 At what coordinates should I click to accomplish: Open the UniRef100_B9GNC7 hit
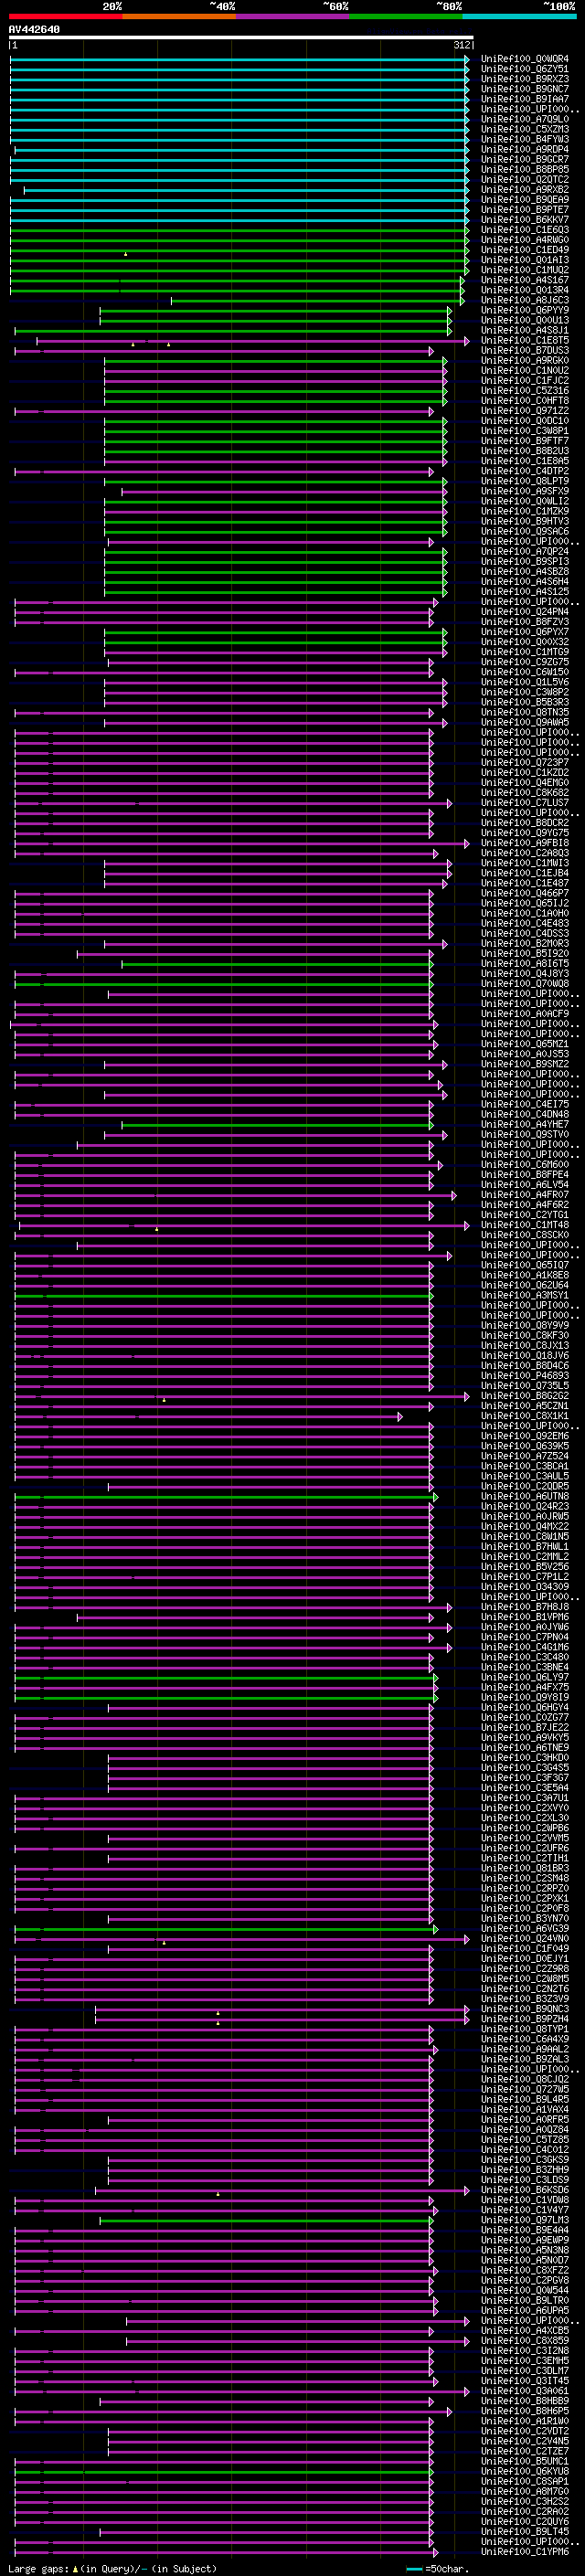point(525,89)
